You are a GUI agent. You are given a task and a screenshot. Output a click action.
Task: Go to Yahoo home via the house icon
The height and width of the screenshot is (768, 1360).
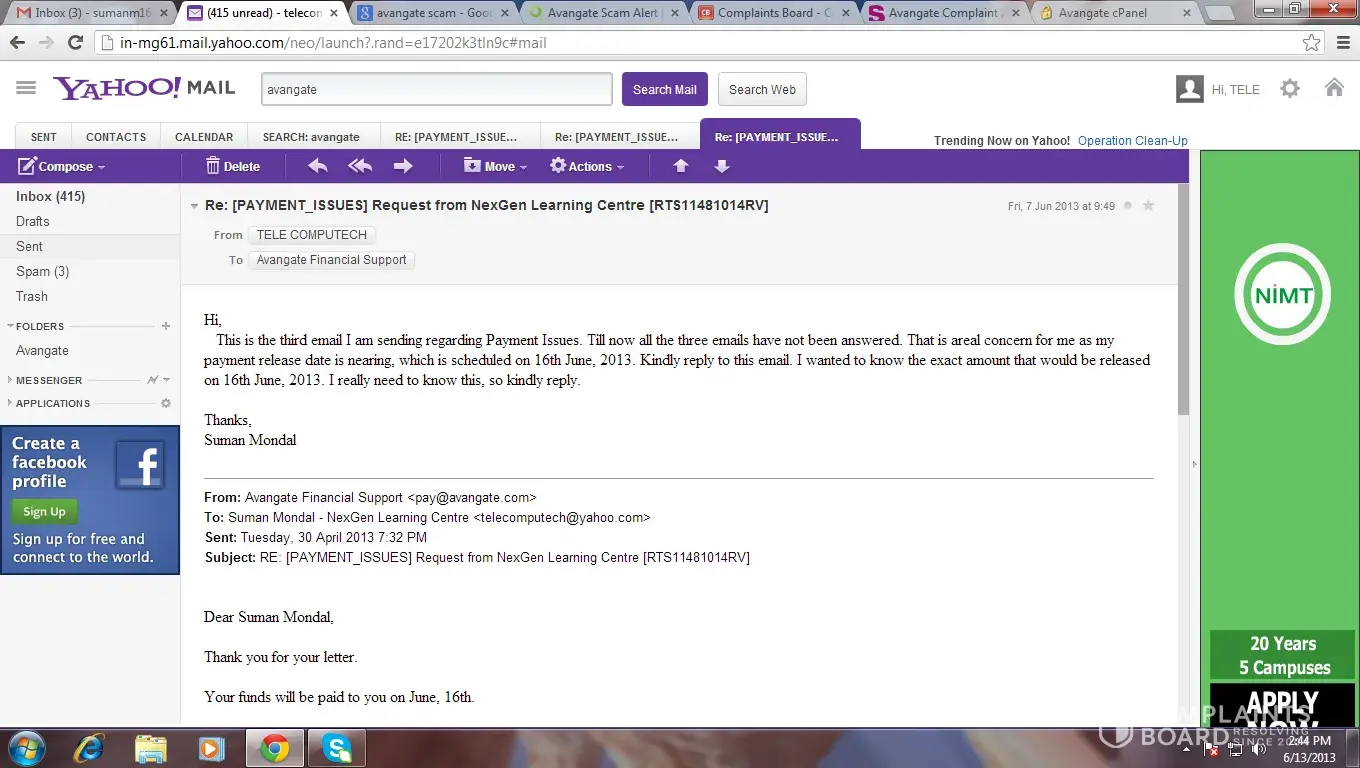pos(1334,87)
